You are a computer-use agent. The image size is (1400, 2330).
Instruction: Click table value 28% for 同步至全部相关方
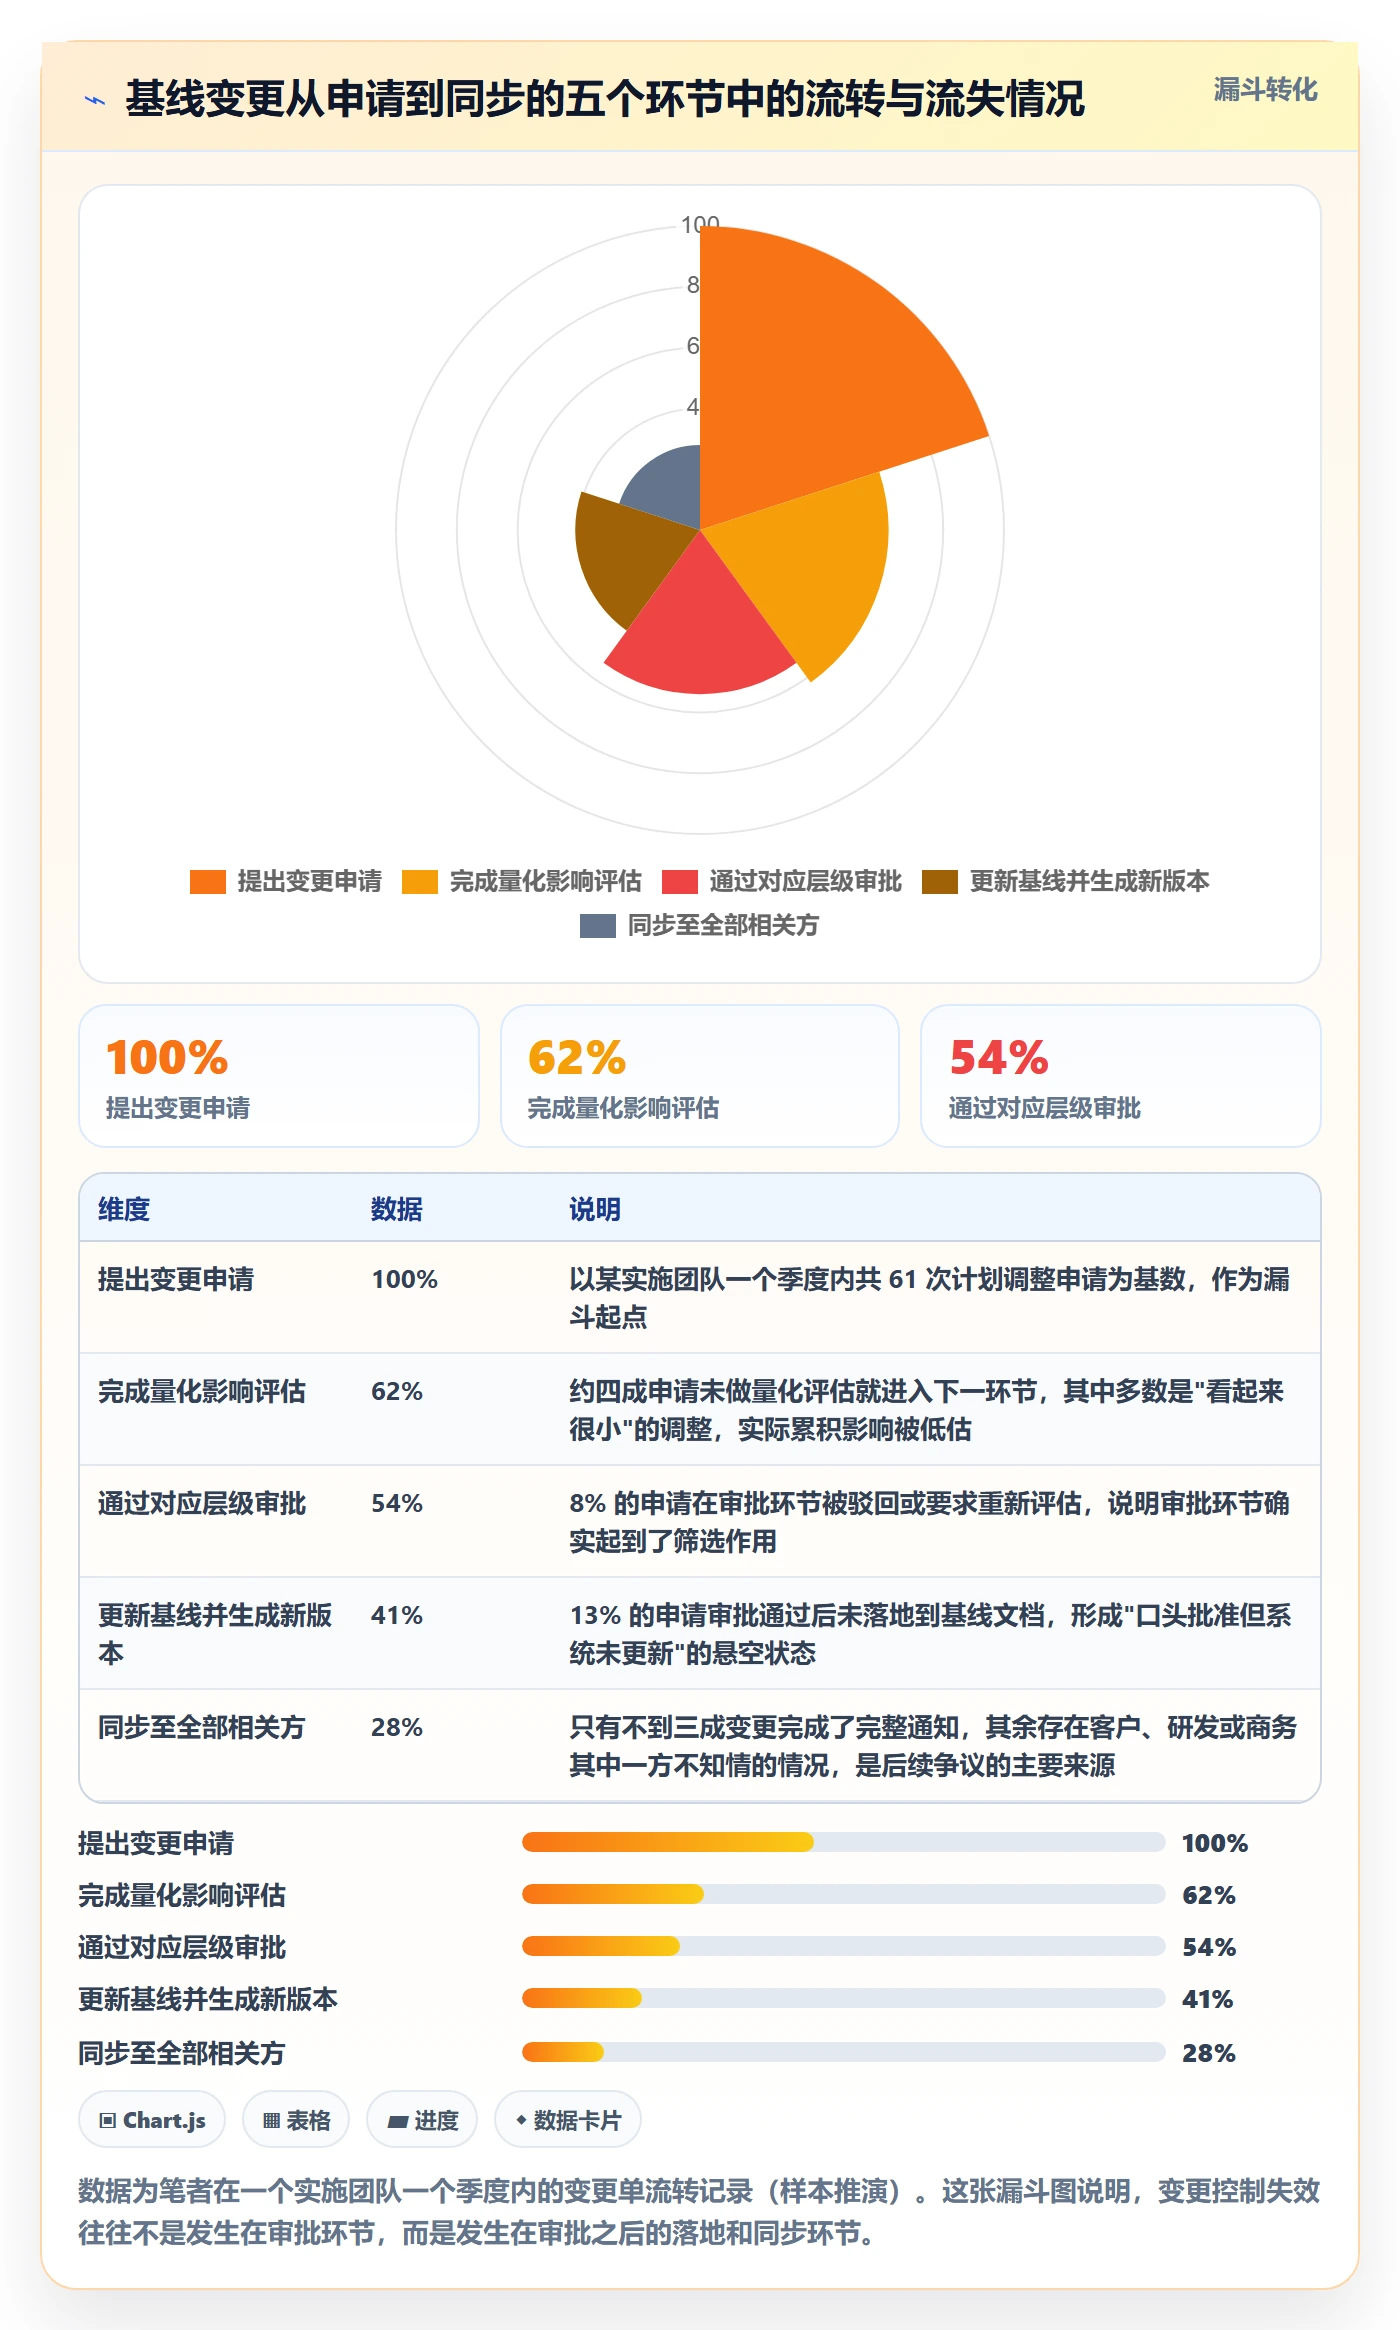[397, 1727]
